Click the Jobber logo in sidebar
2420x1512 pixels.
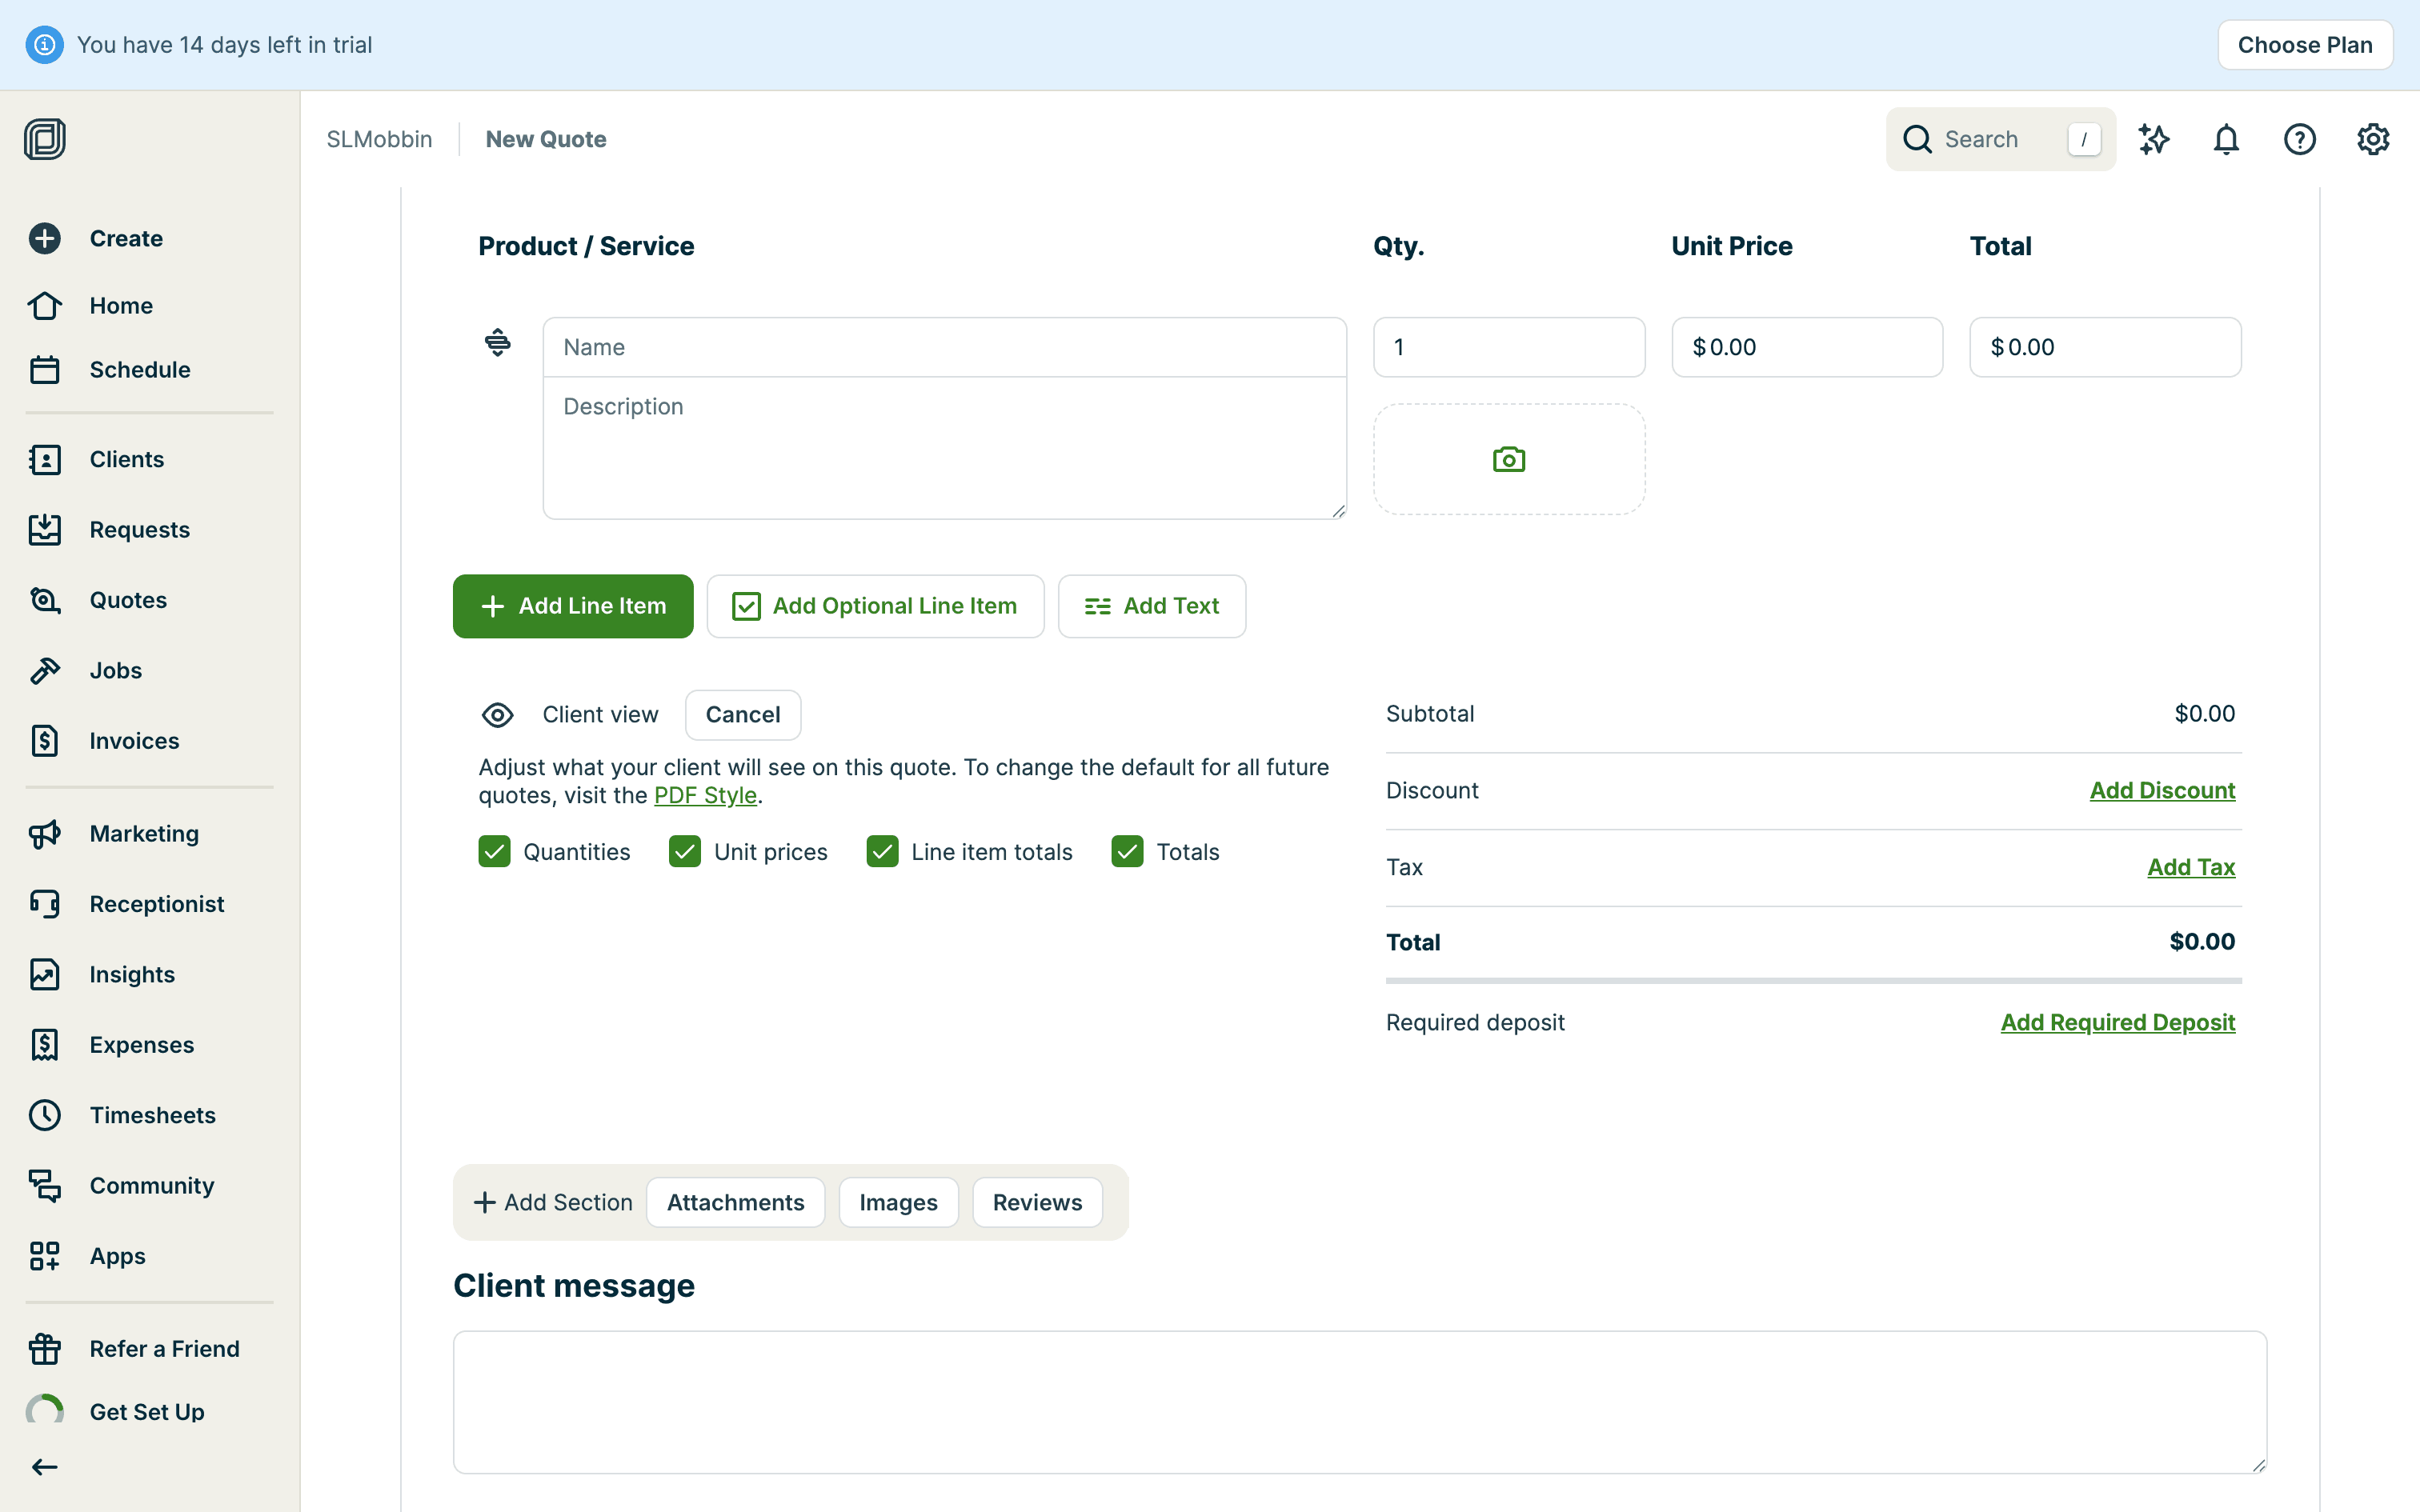45,139
